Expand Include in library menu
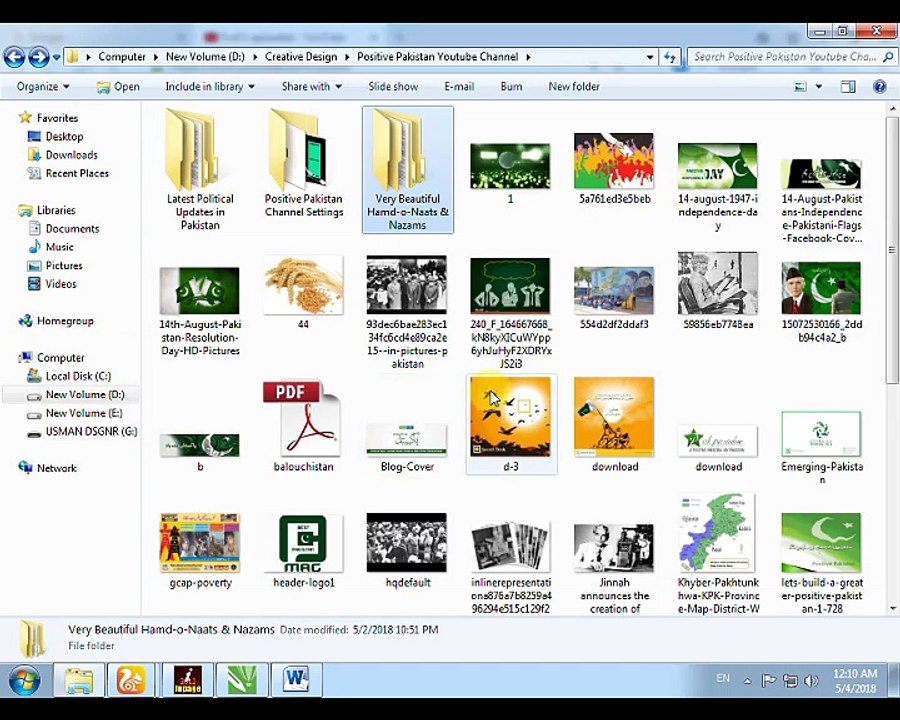The image size is (900, 720). [210, 87]
